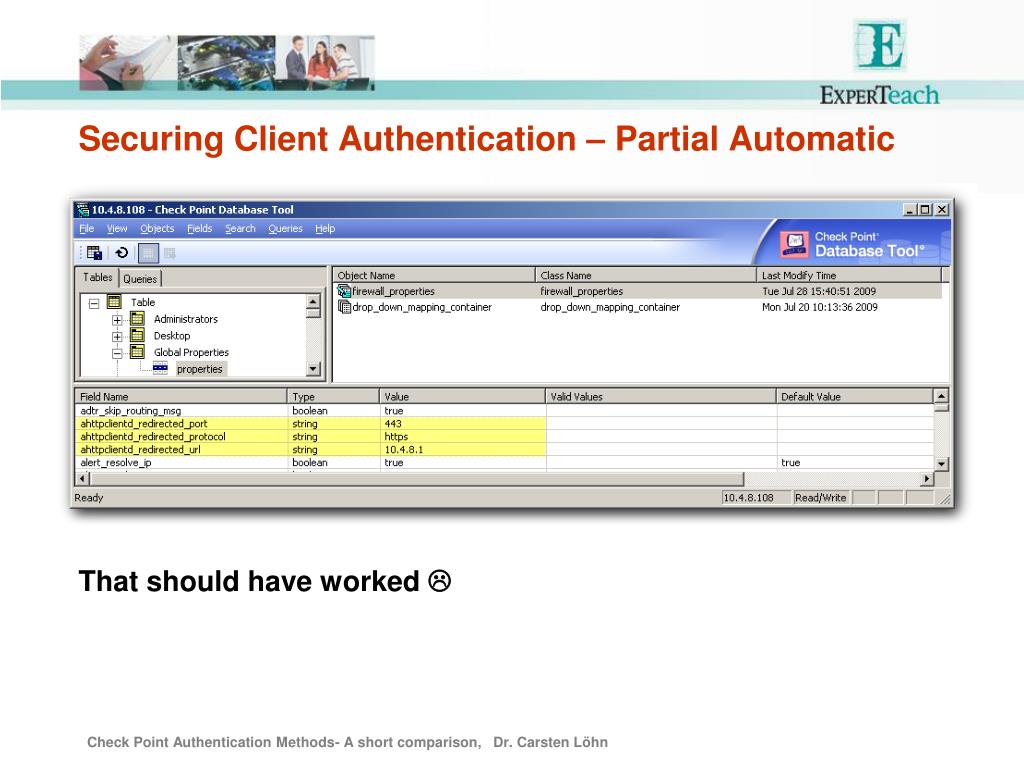Click the Database Tool title bar icon
This screenshot has width=1024, height=768.
tap(82, 210)
